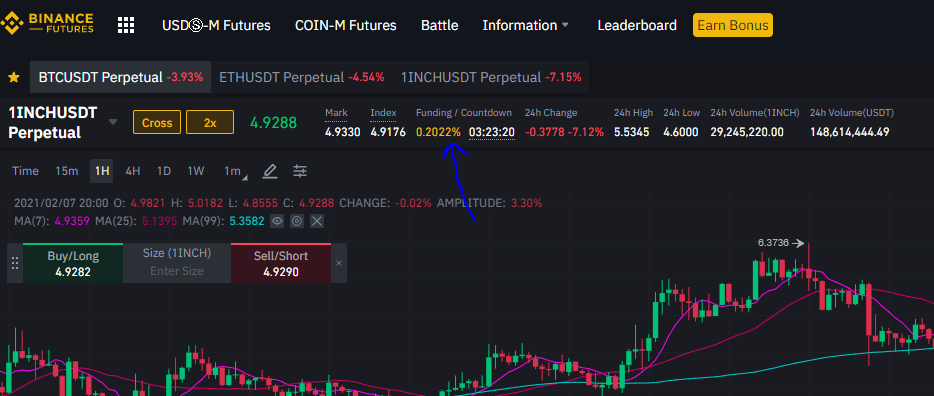Click the AMPLITUDE value 3.30%
The width and height of the screenshot is (934, 396).
[526, 203]
